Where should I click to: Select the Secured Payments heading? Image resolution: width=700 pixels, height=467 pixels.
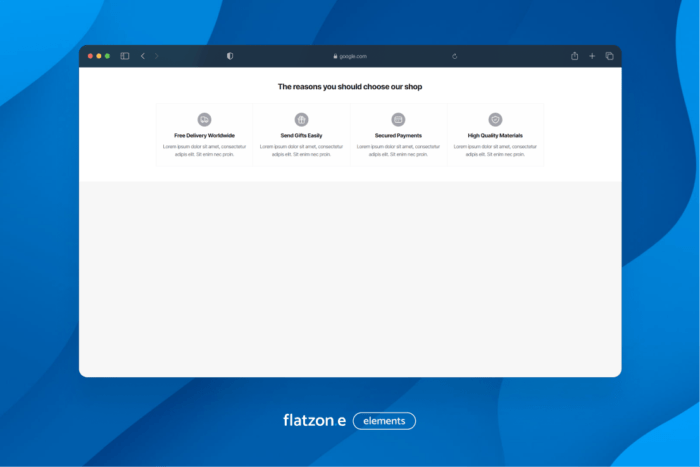(398, 135)
